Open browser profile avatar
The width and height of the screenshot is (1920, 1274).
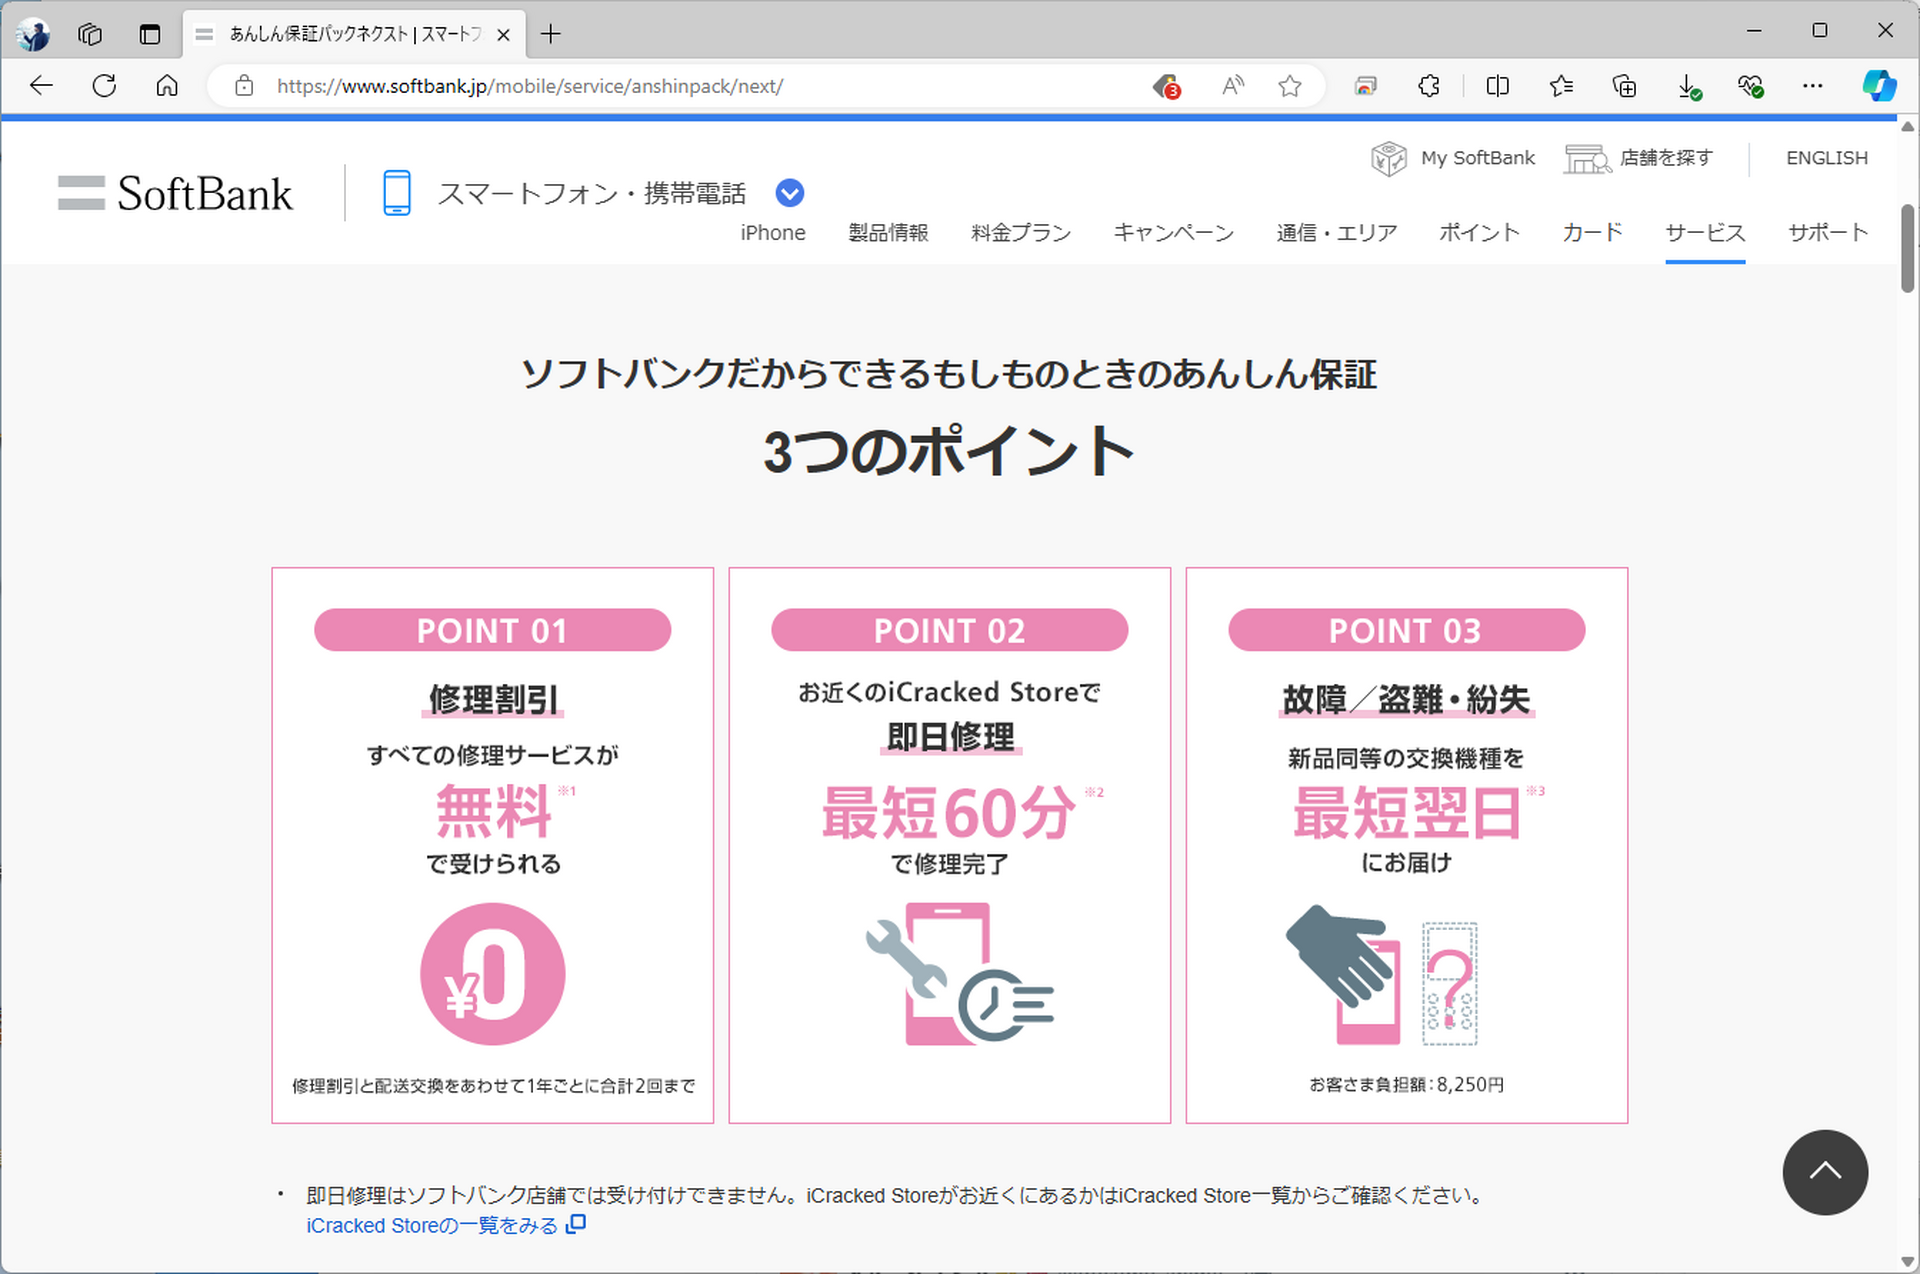(x=34, y=35)
